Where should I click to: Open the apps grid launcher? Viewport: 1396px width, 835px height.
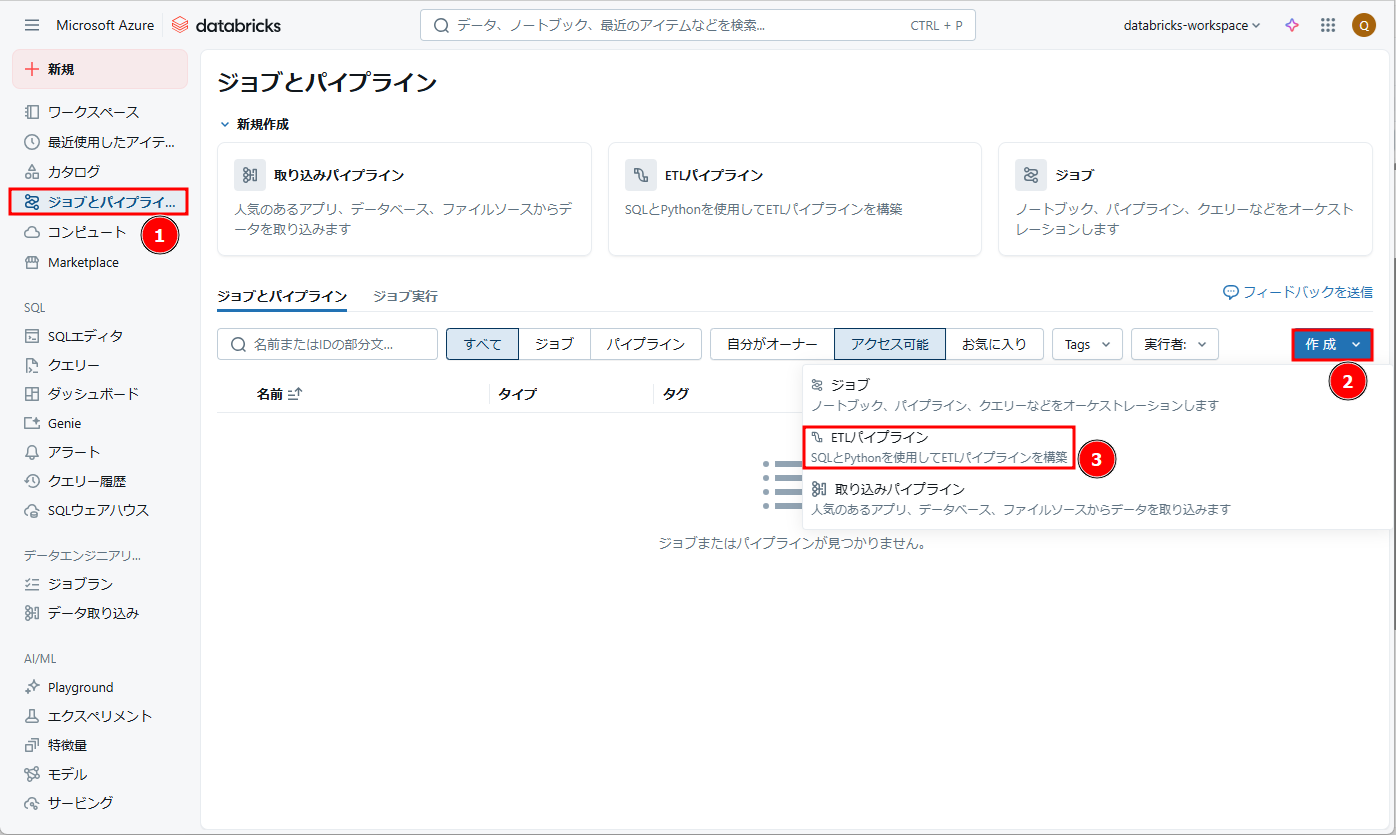(x=1328, y=25)
